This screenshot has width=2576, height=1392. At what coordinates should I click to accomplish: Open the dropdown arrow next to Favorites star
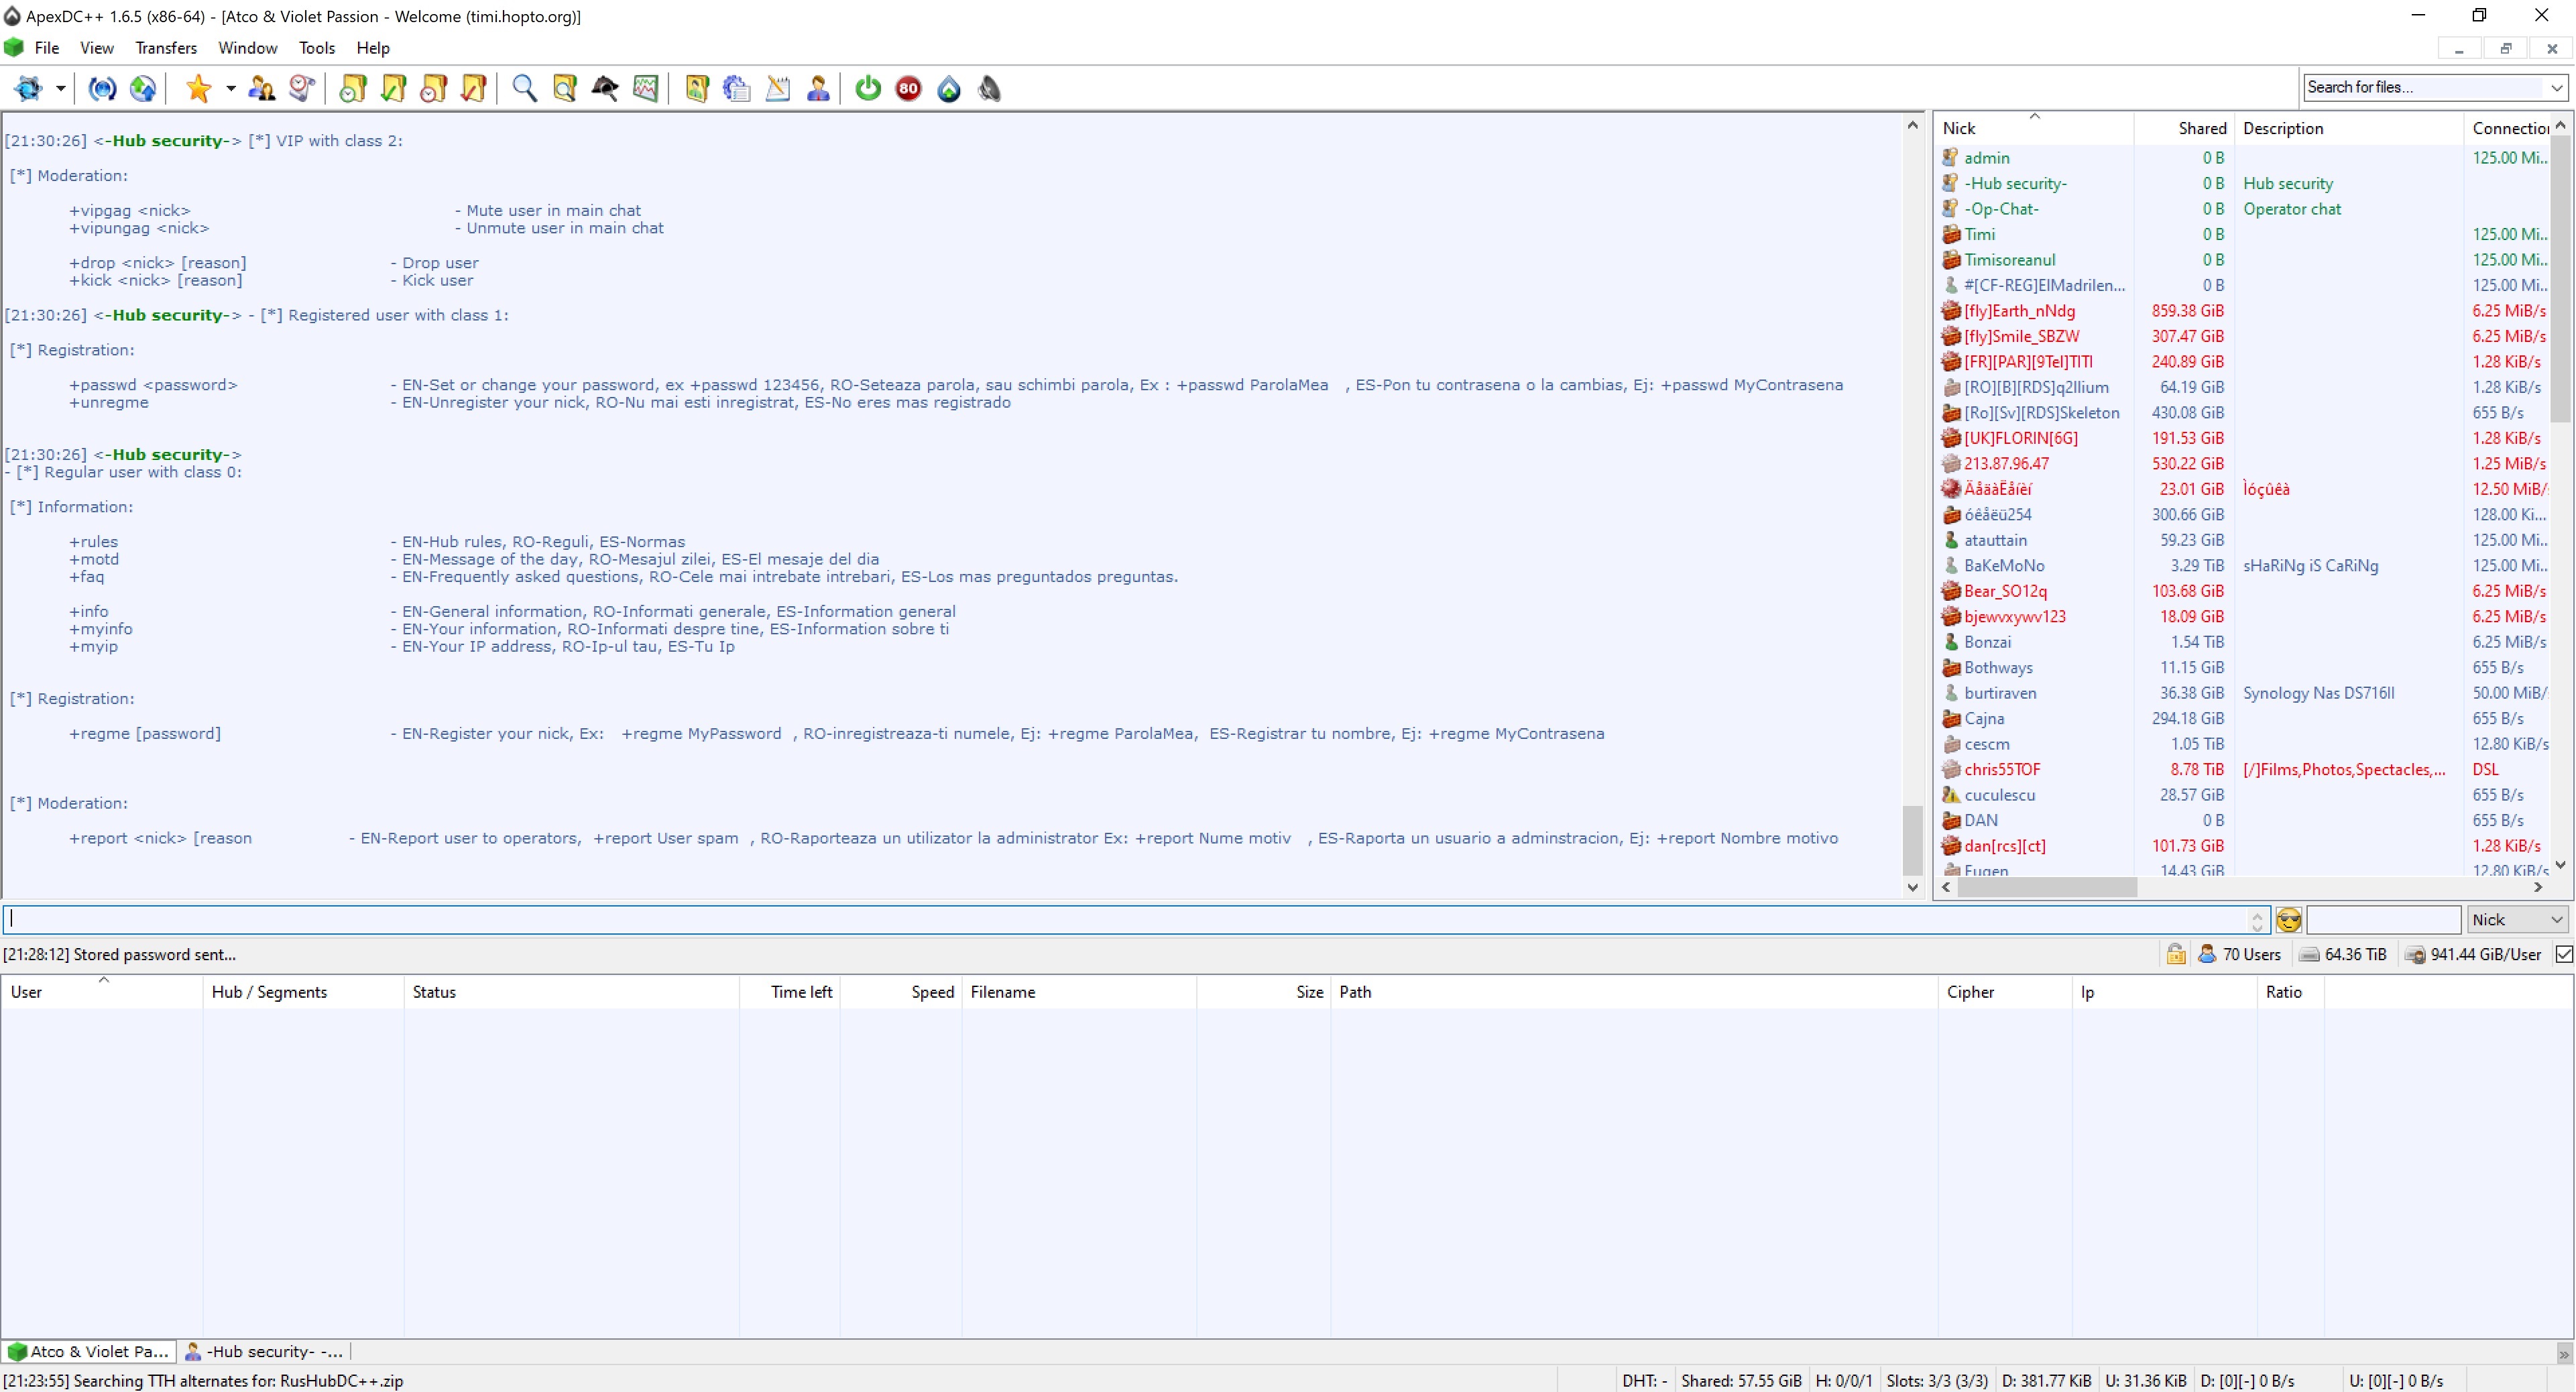click(230, 89)
